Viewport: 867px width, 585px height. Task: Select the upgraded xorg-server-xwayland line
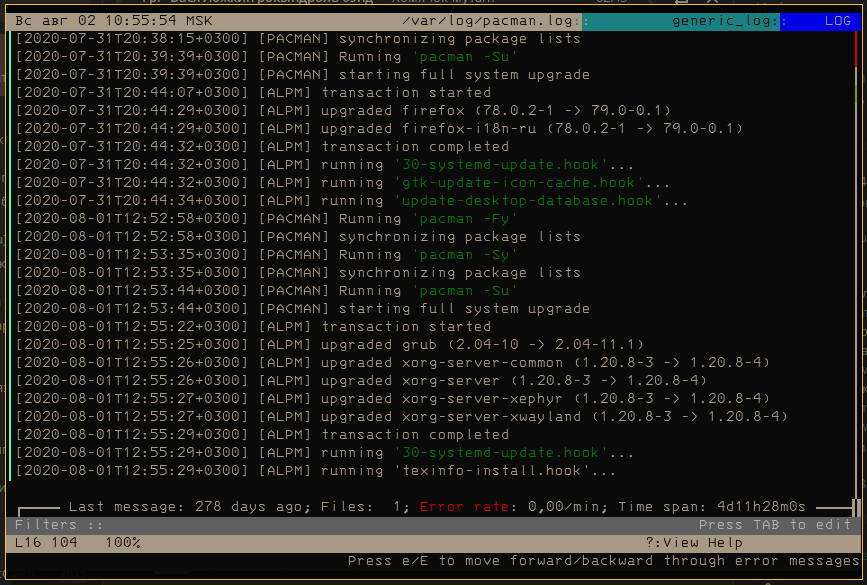click(x=401, y=416)
